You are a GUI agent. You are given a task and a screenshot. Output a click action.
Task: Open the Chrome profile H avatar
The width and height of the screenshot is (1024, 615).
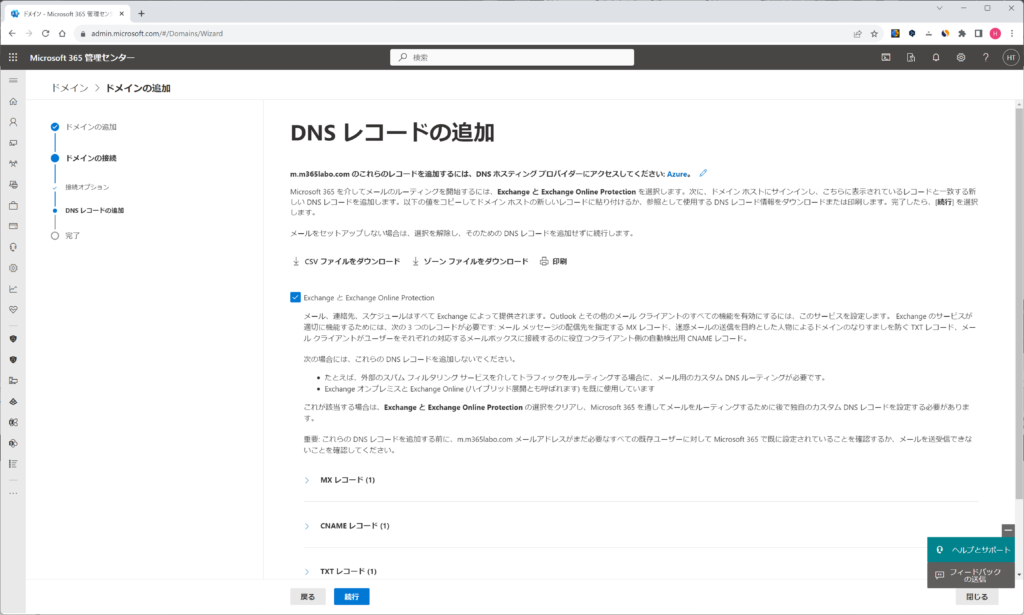pyautogui.click(x=995, y=33)
